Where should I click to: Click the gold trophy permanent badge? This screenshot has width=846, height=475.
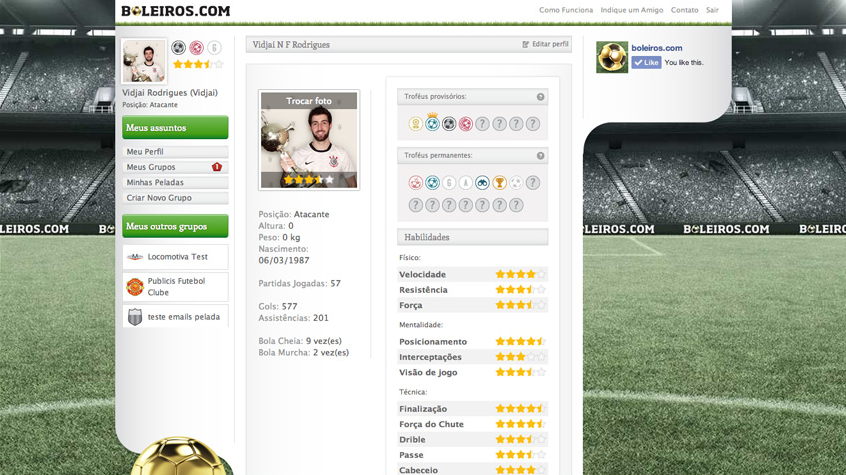point(499,183)
